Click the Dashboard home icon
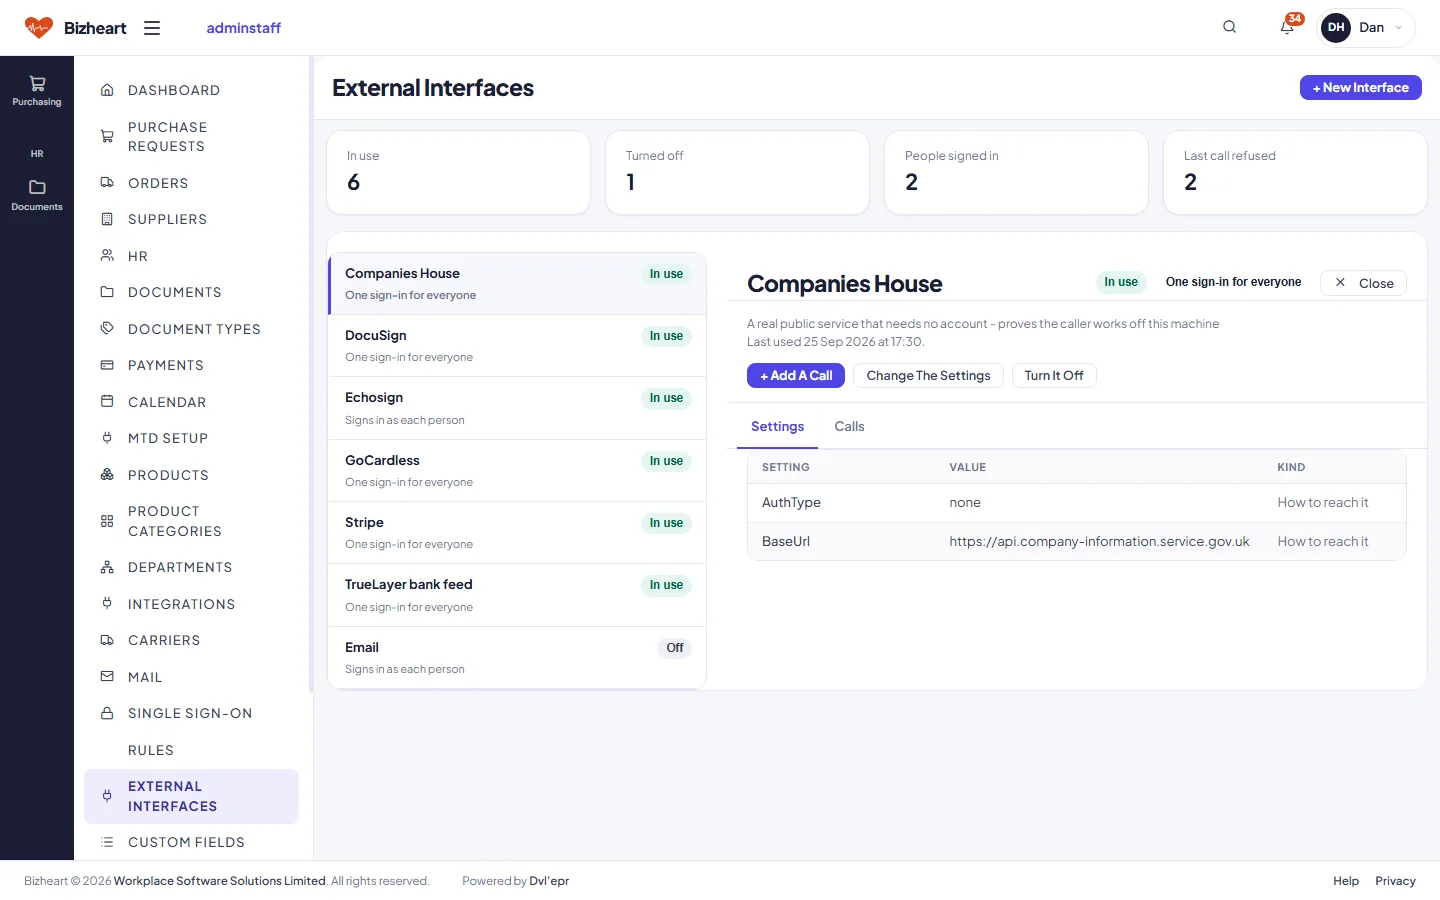The height and width of the screenshot is (900, 1440). click(x=107, y=90)
